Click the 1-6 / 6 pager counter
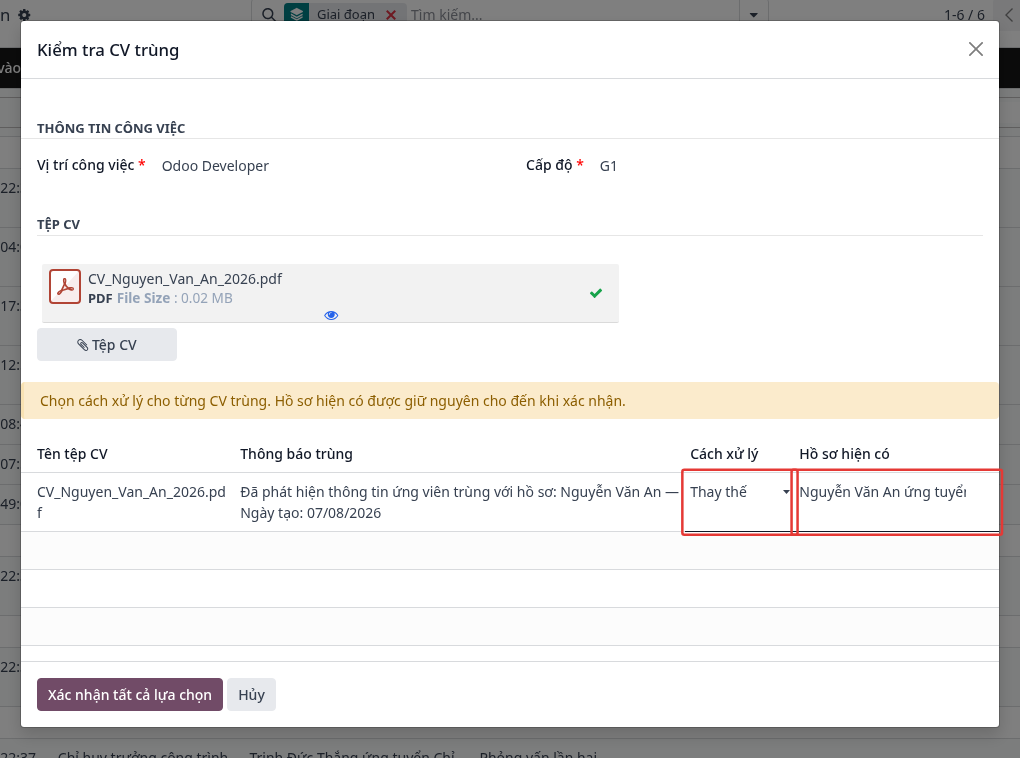The height and width of the screenshot is (758, 1020). (x=964, y=14)
